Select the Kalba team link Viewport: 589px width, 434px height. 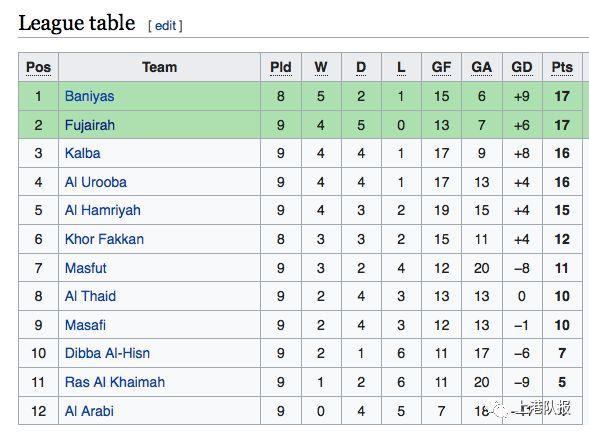pos(83,153)
